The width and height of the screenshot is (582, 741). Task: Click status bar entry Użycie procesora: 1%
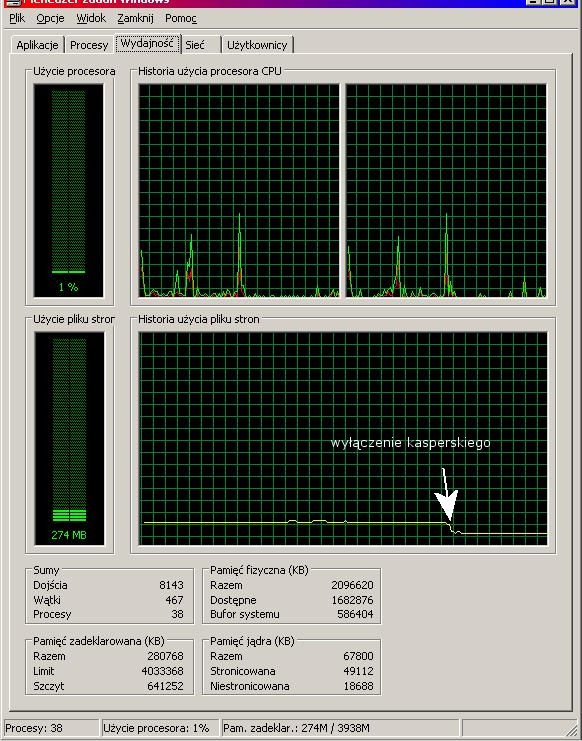click(160, 728)
